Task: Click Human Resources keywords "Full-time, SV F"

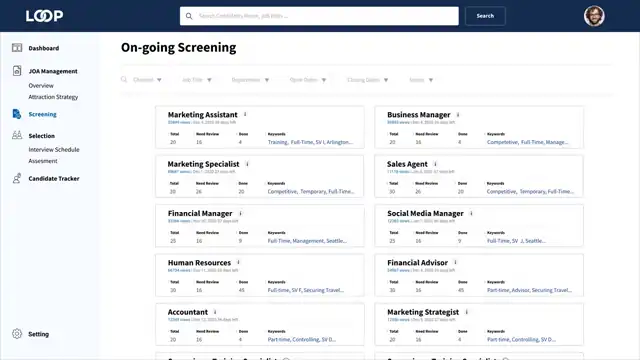Action: (x=284, y=290)
